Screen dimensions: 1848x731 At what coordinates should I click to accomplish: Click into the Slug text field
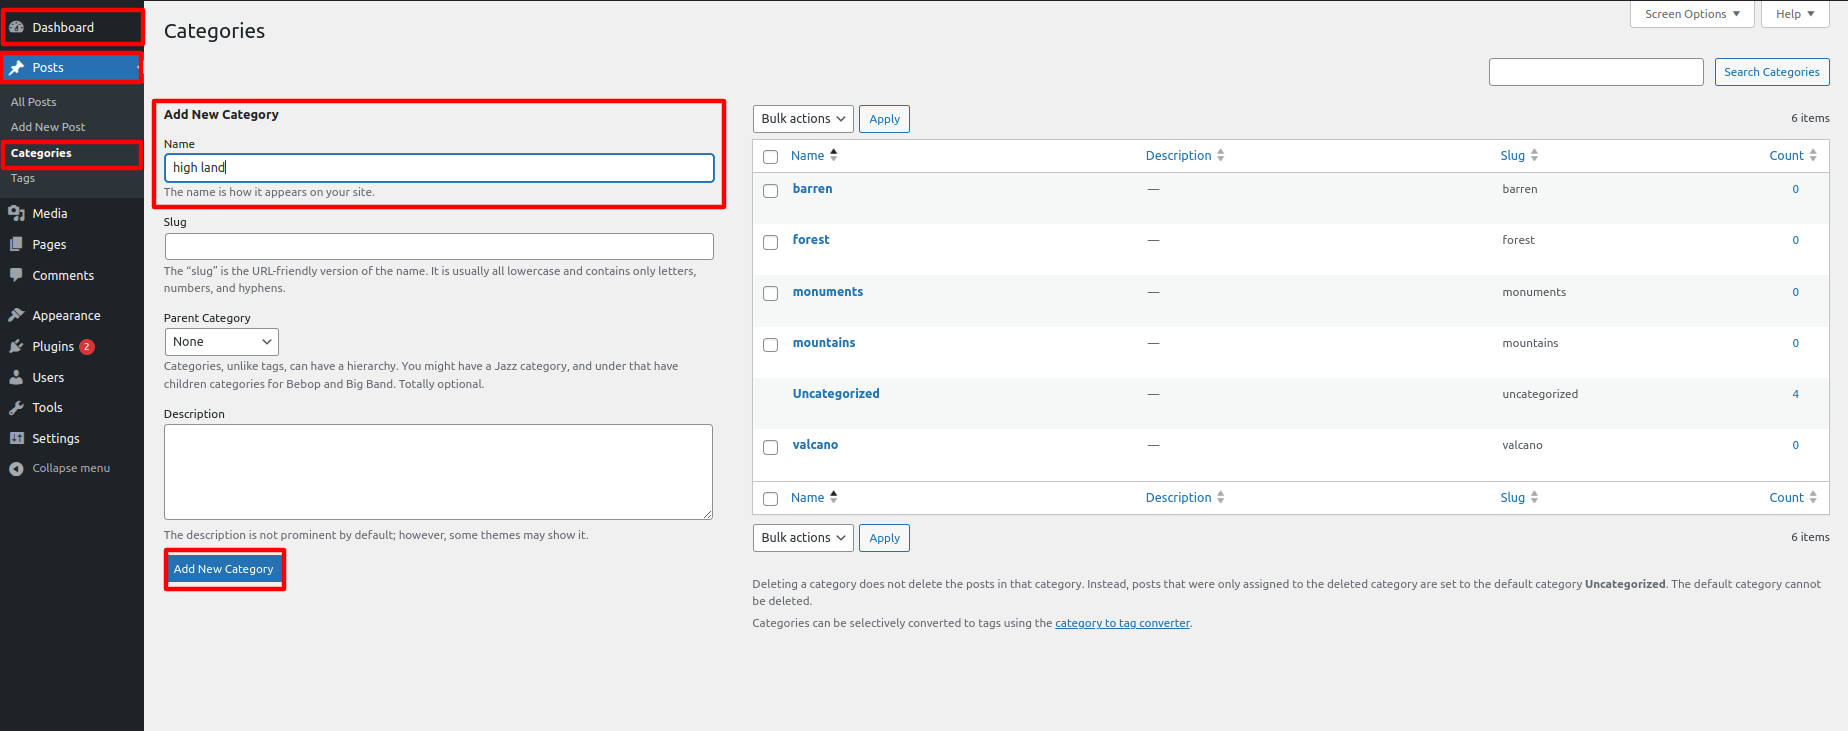coord(438,246)
